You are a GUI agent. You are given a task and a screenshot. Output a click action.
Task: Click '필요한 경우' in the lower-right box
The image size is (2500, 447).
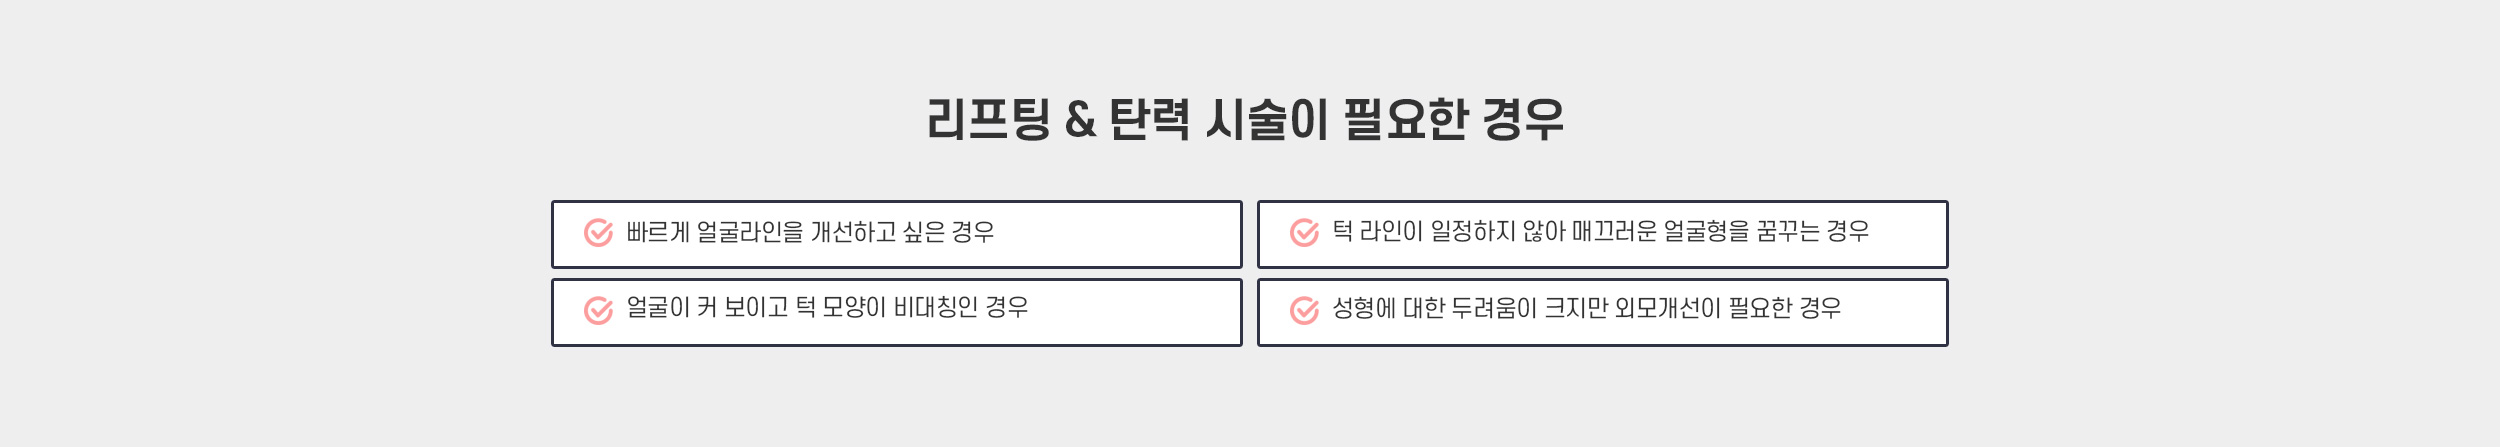pos(1785,308)
